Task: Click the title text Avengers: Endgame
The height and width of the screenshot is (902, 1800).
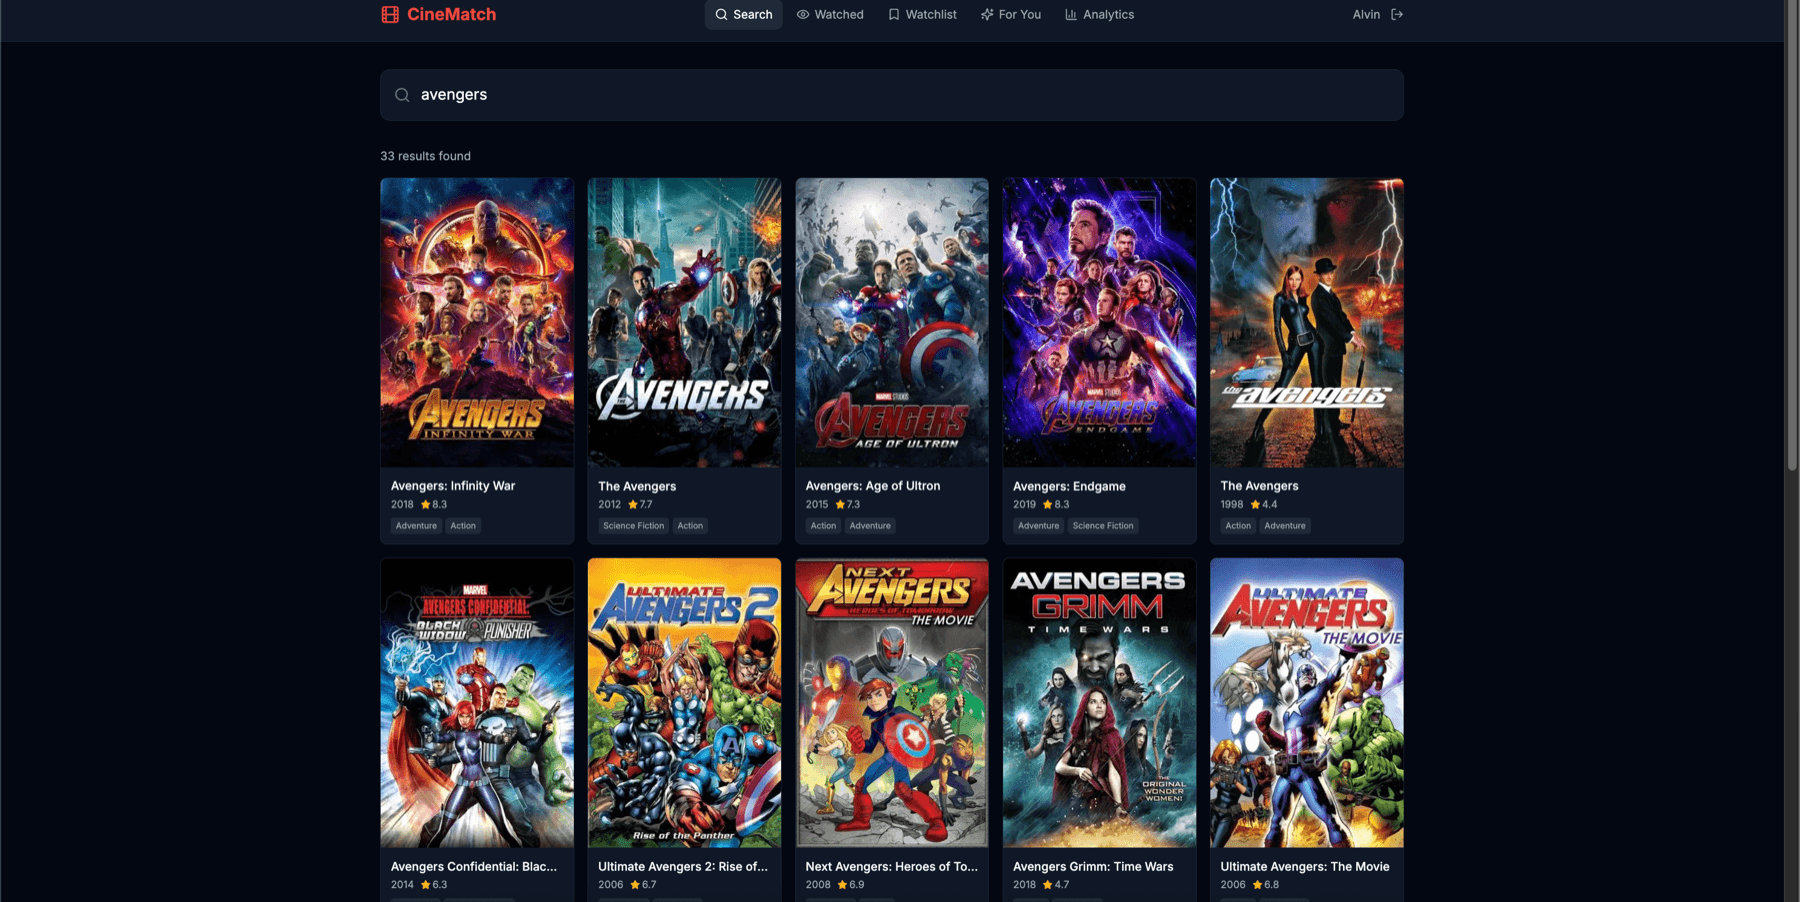Action: pos(1069,486)
